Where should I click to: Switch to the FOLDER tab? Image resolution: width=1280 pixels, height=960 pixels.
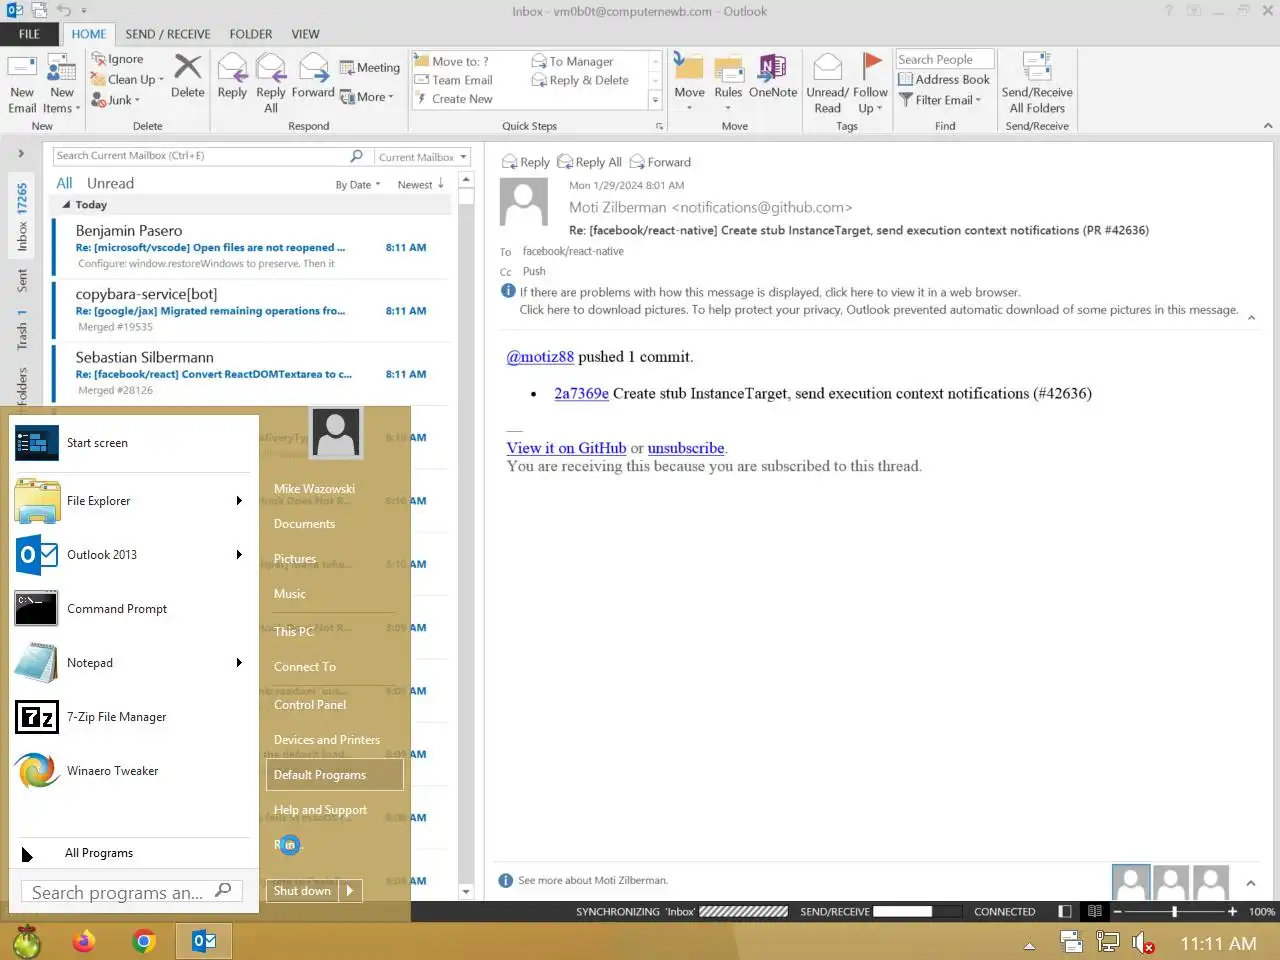251,34
